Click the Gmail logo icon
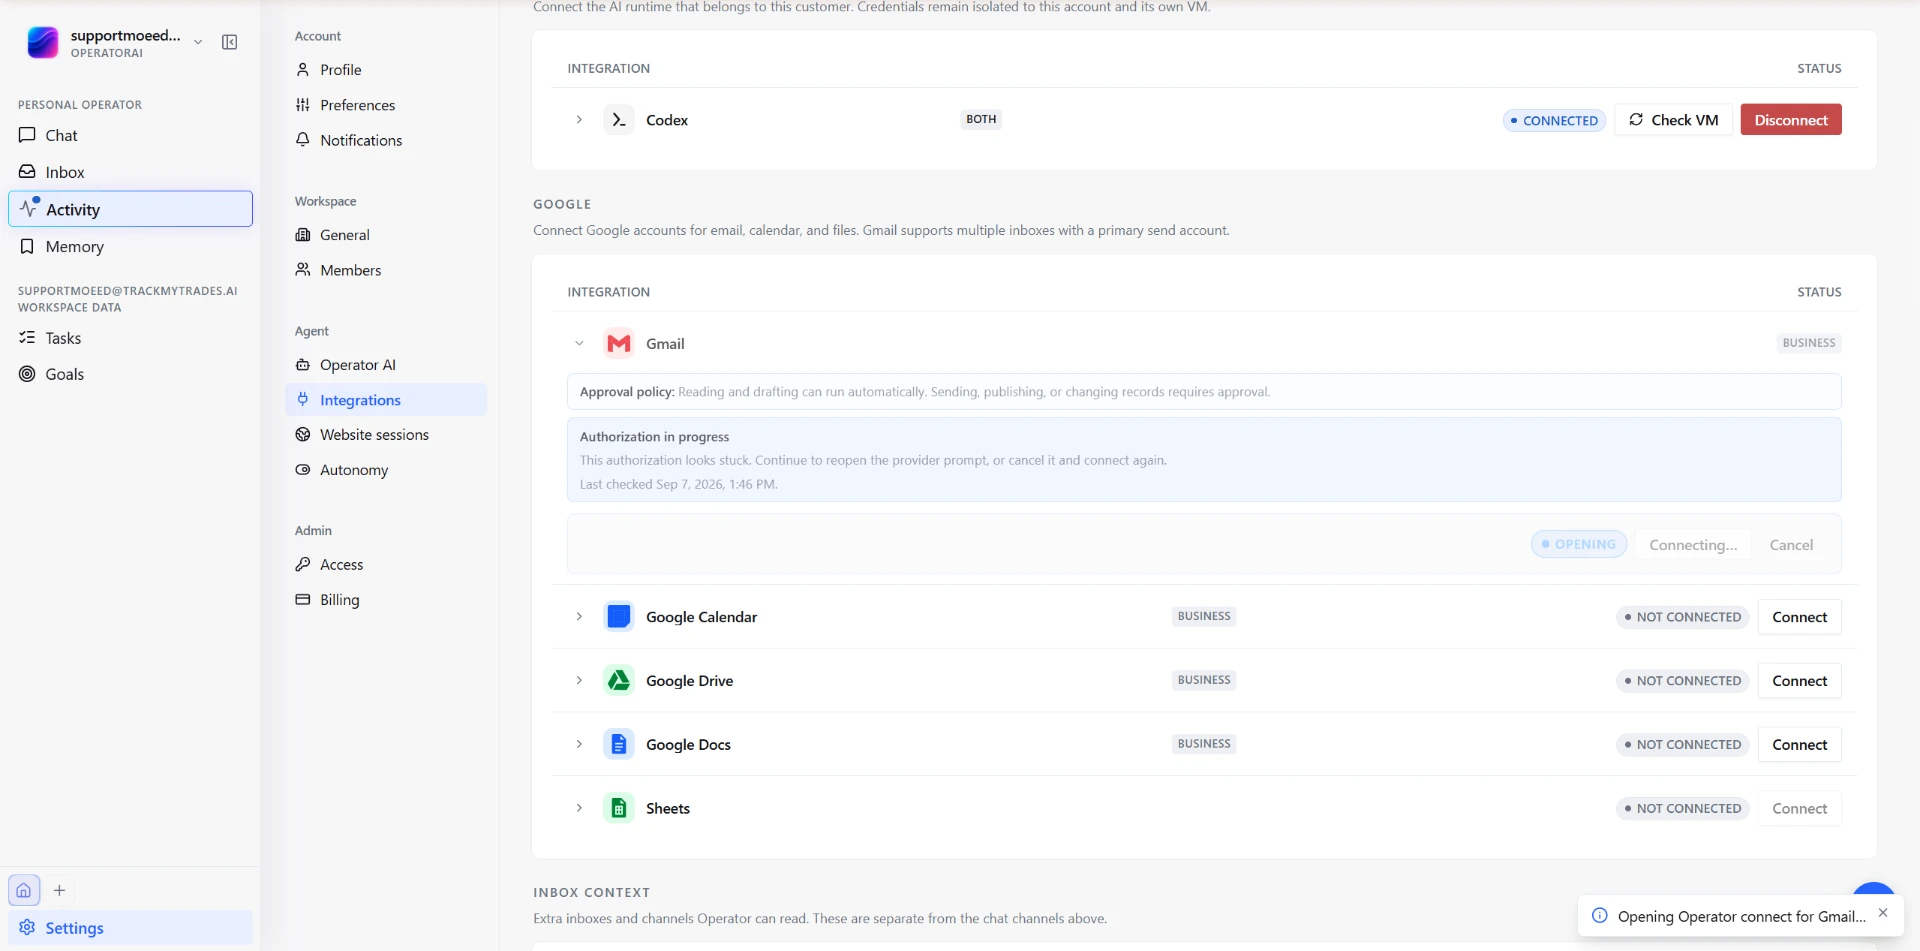The height and width of the screenshot is (951, 1920). (x=619, y=343)
